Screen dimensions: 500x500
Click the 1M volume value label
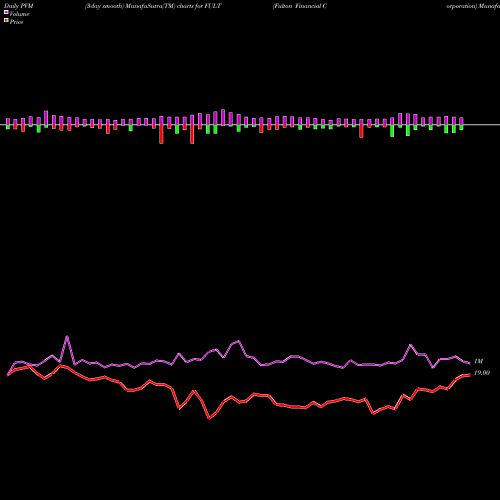click(x=478, y=361)
